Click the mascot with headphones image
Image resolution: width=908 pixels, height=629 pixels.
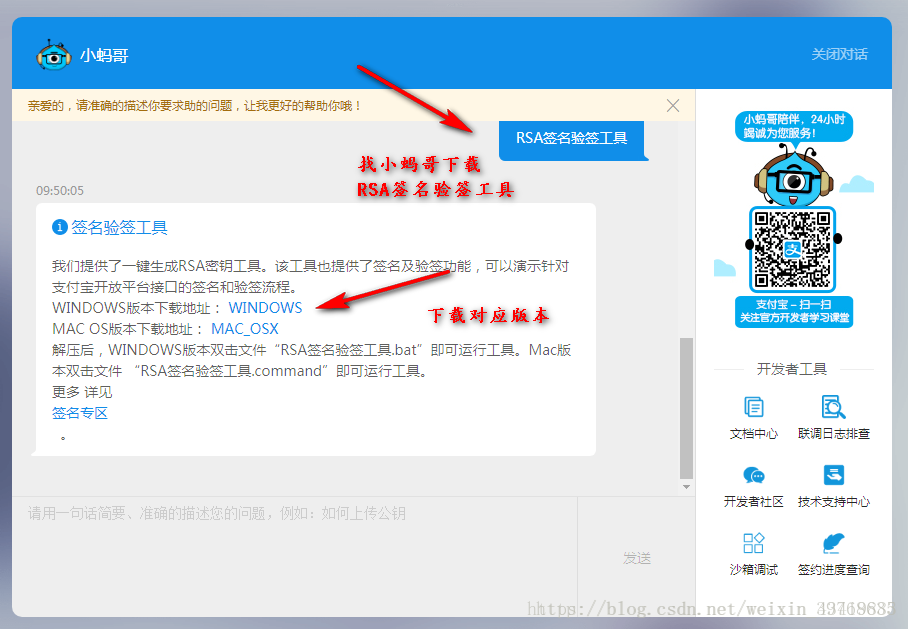point(793,175)
